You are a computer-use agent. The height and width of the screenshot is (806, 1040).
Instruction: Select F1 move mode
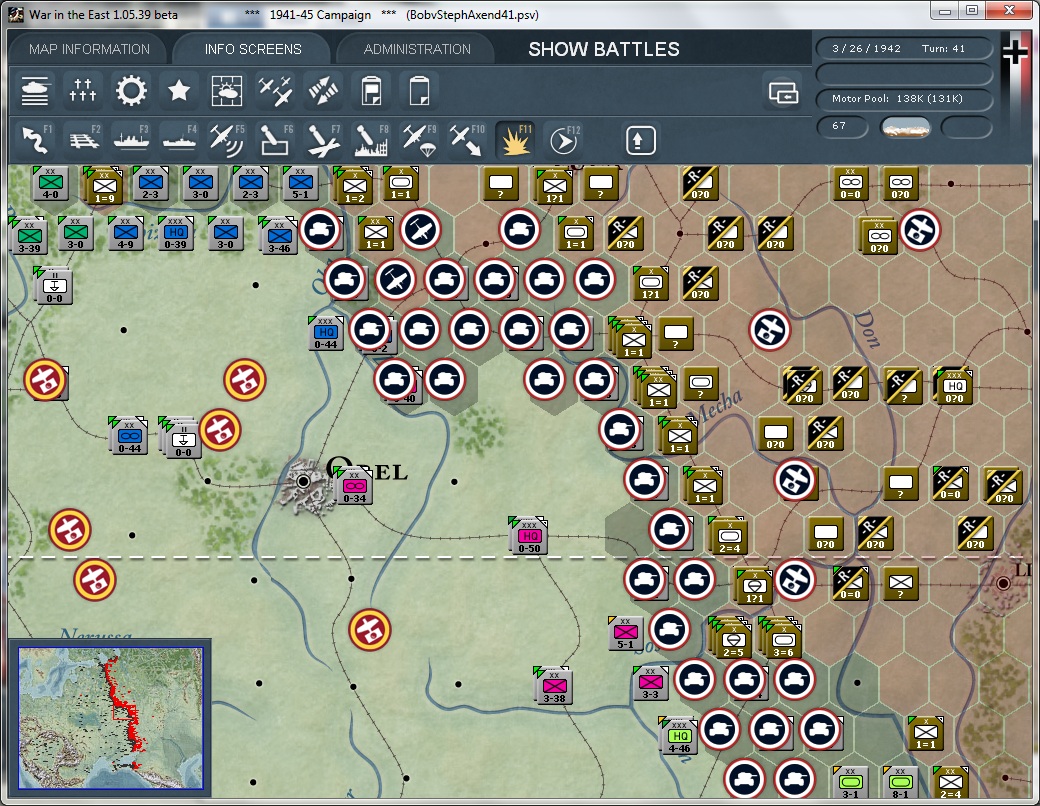click(x=35, y=139)
